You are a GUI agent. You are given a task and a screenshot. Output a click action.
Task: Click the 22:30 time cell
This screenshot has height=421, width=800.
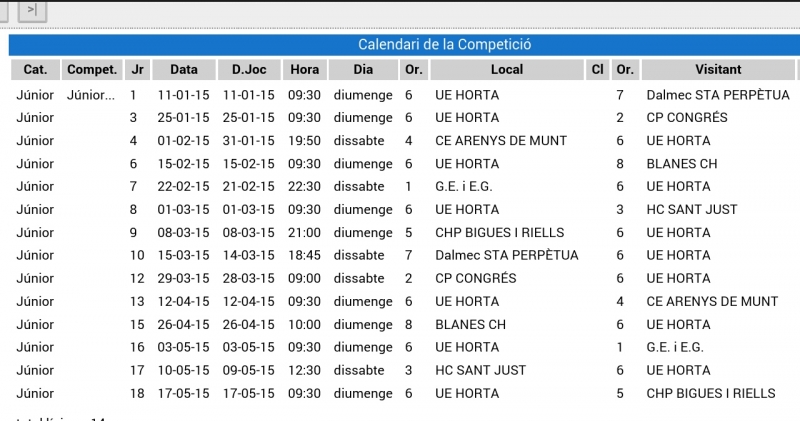point(304,187)
